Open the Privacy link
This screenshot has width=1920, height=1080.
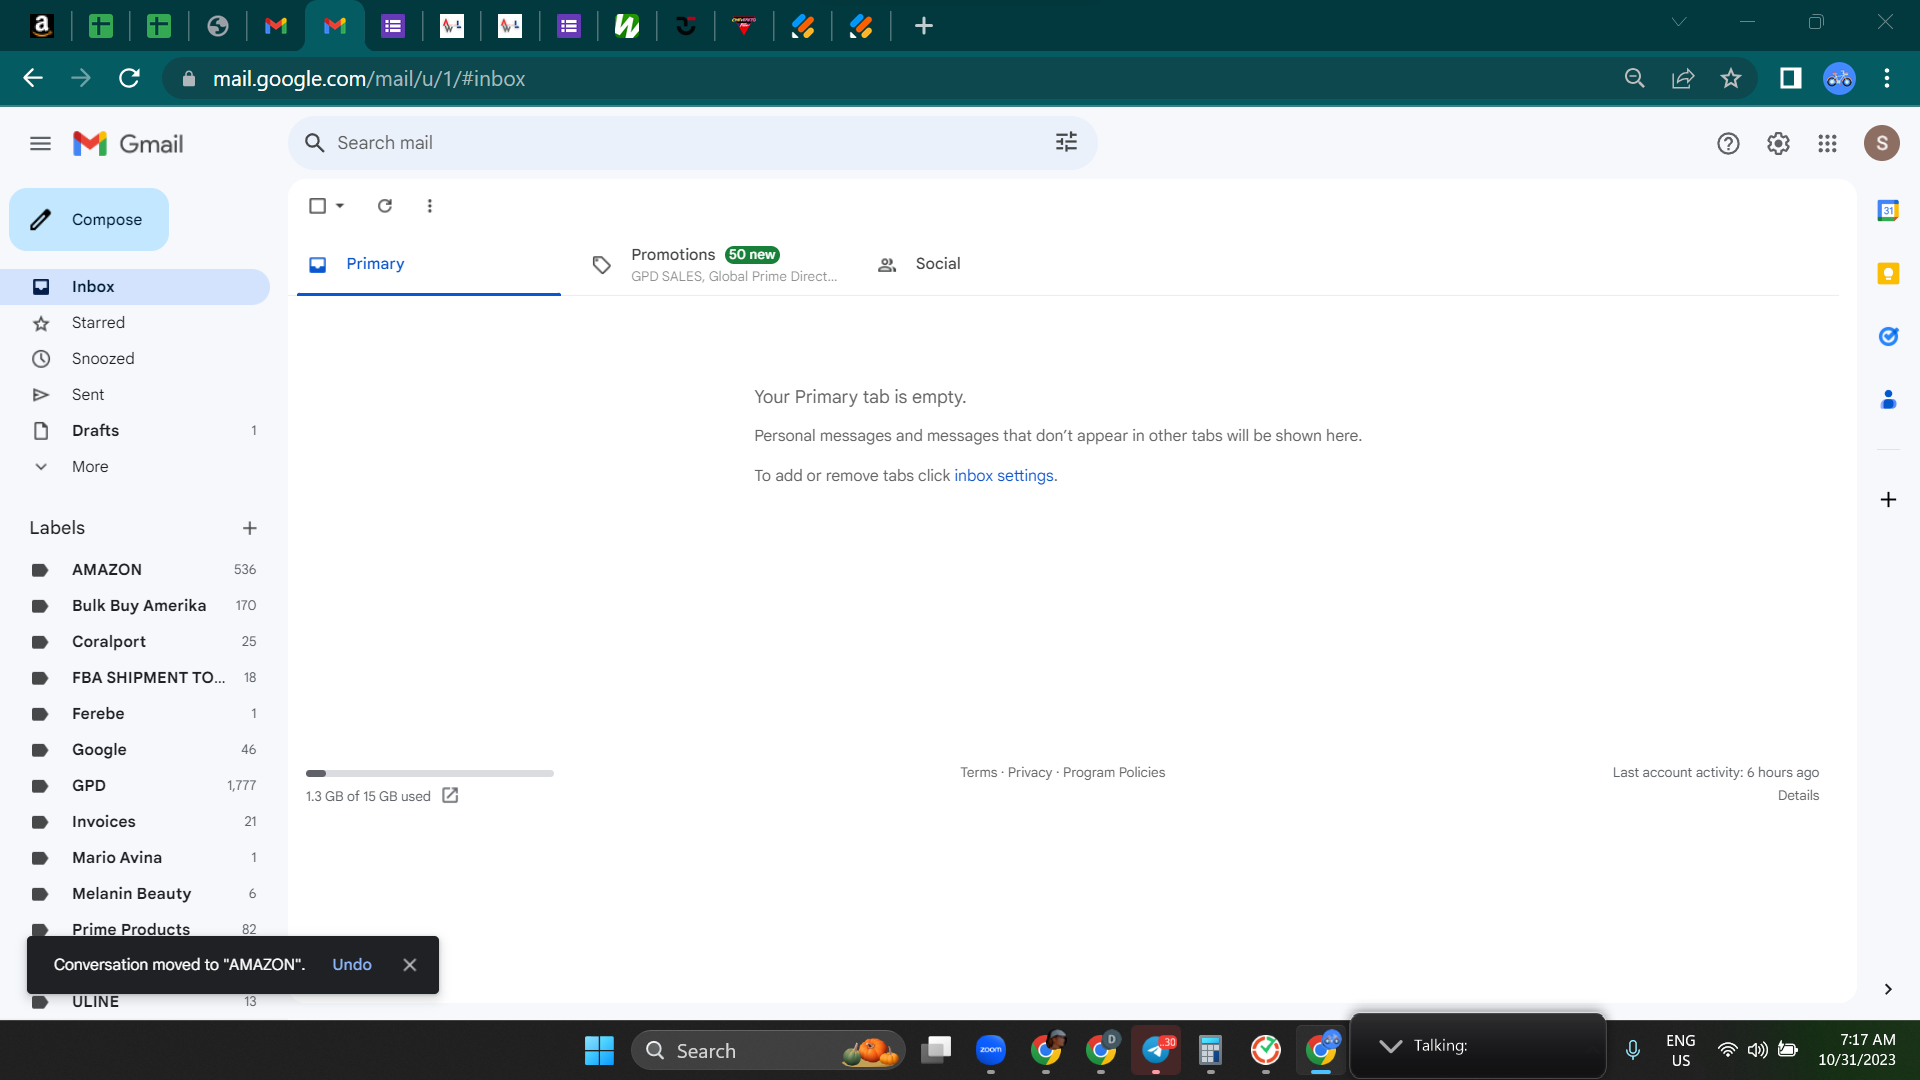(1030, 773)
